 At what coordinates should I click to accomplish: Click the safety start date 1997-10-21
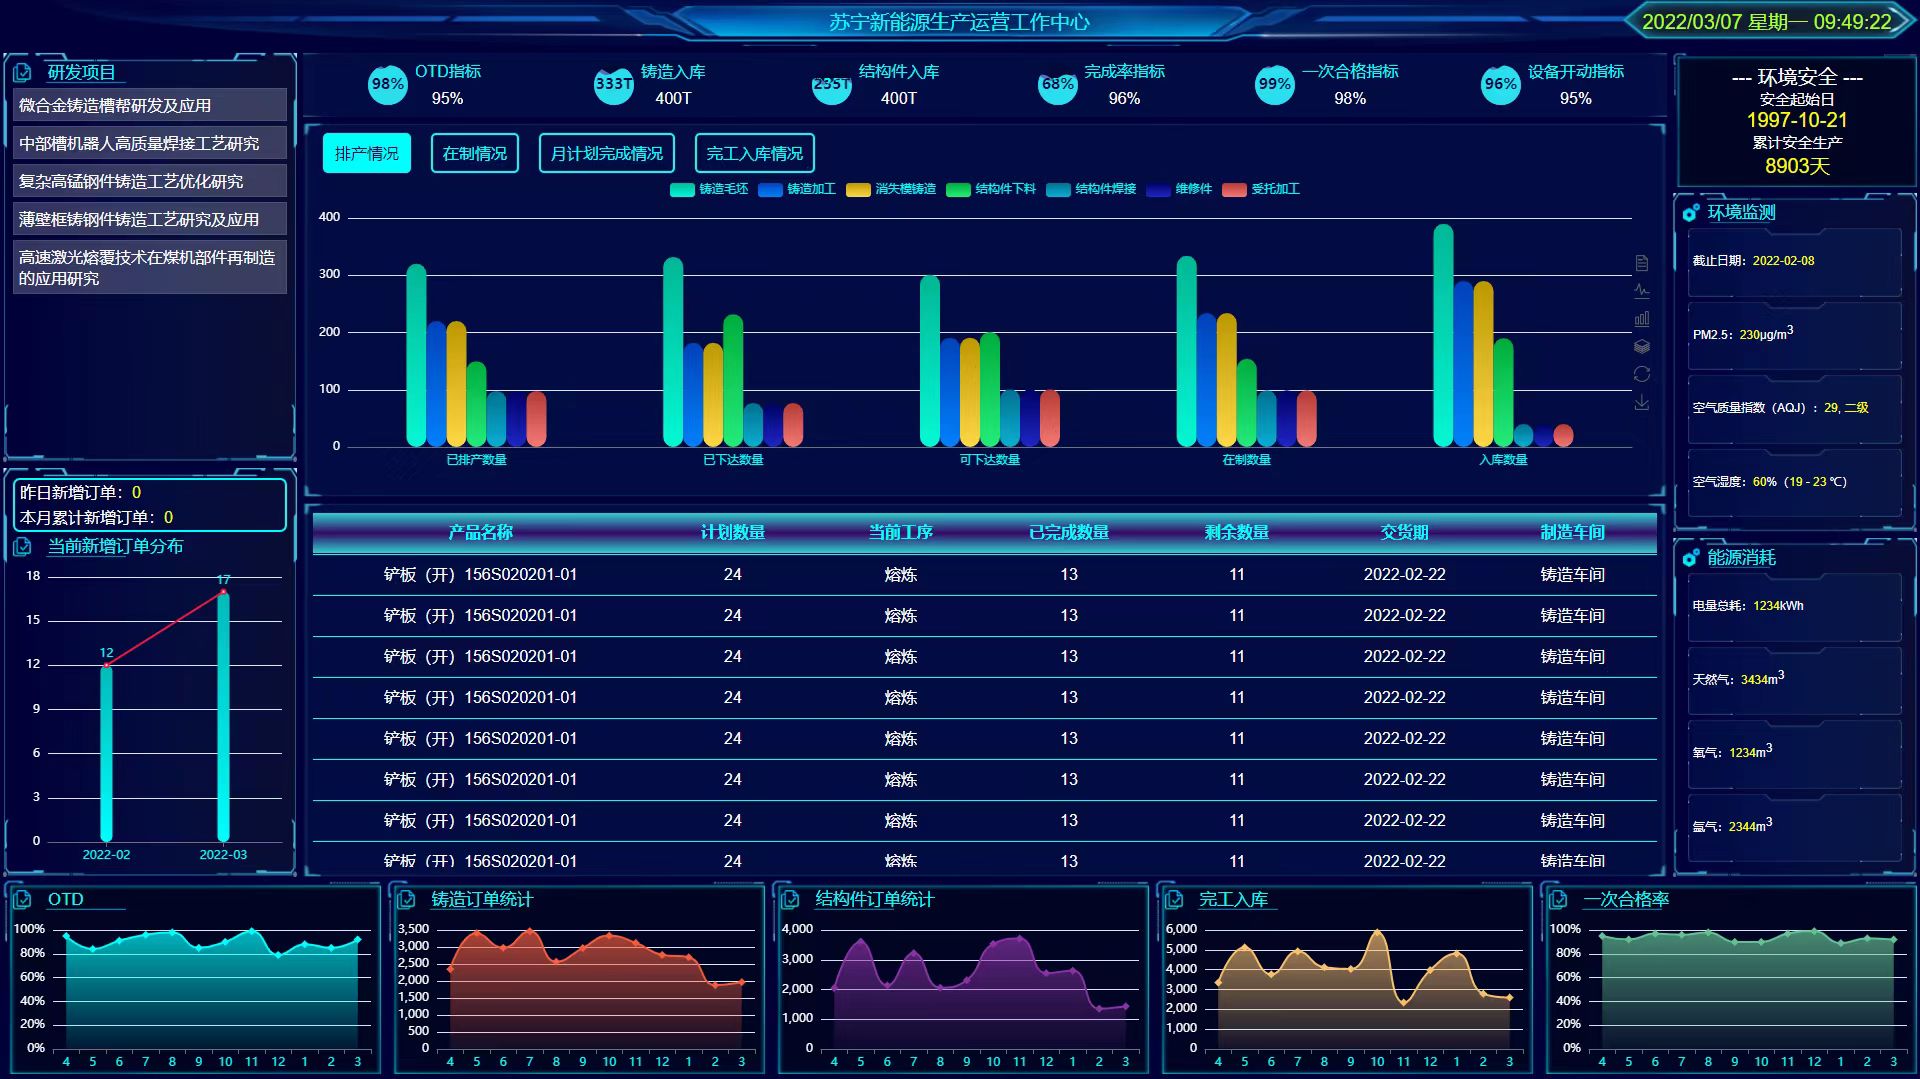[x=1797, y=120]
